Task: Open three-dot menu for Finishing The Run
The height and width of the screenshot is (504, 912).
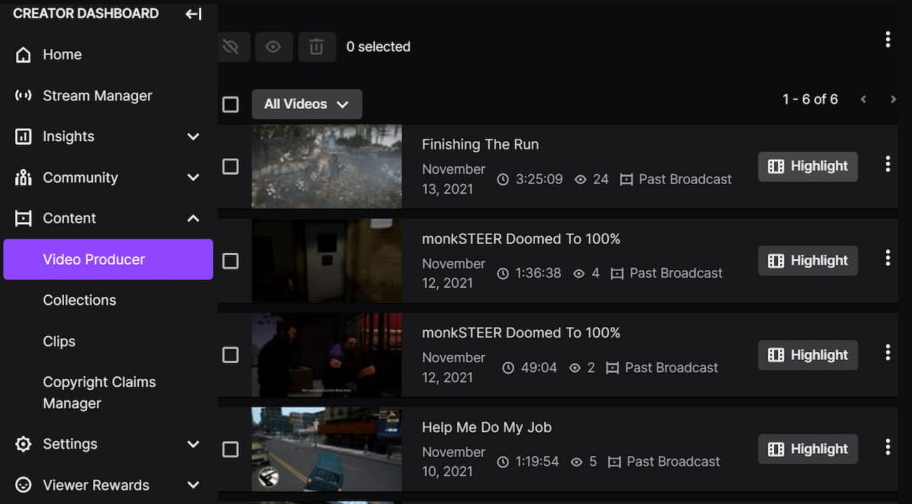Action: coord(888,165)
